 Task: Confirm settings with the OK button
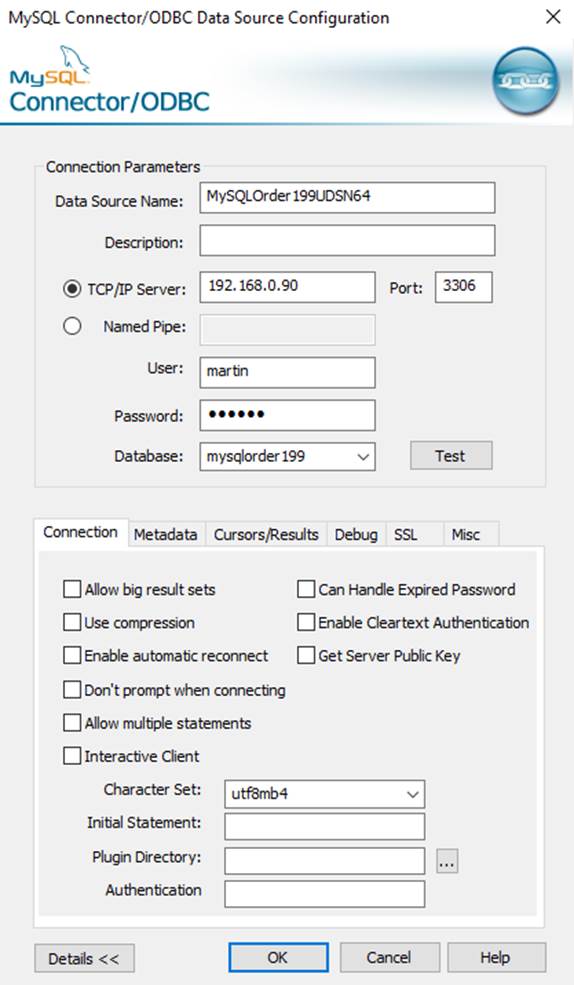pos(278,957)
